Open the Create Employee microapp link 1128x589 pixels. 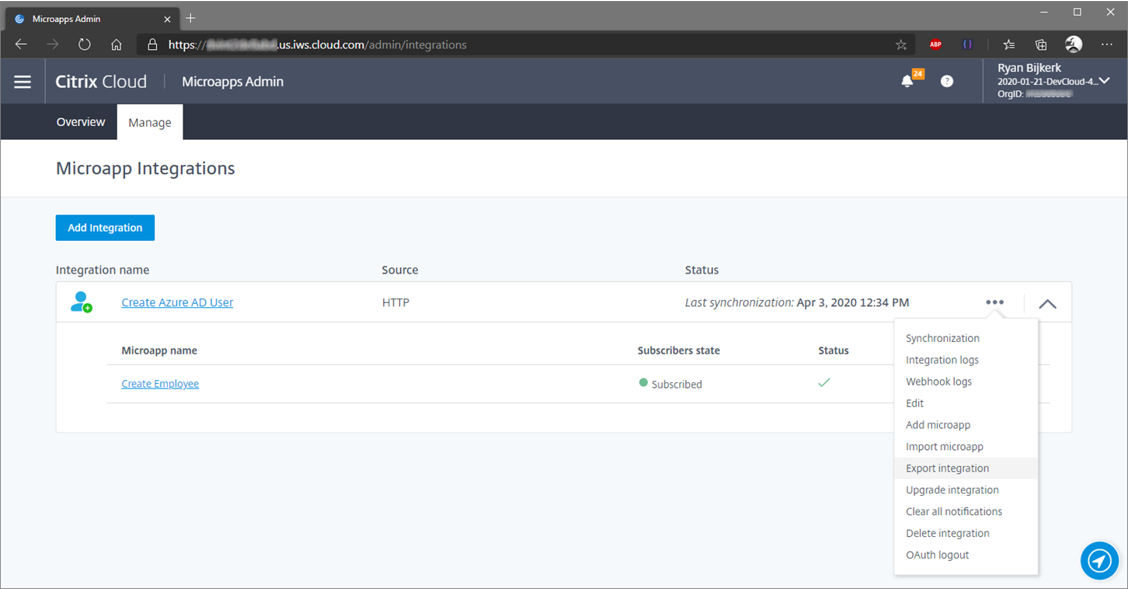[160, 383]
